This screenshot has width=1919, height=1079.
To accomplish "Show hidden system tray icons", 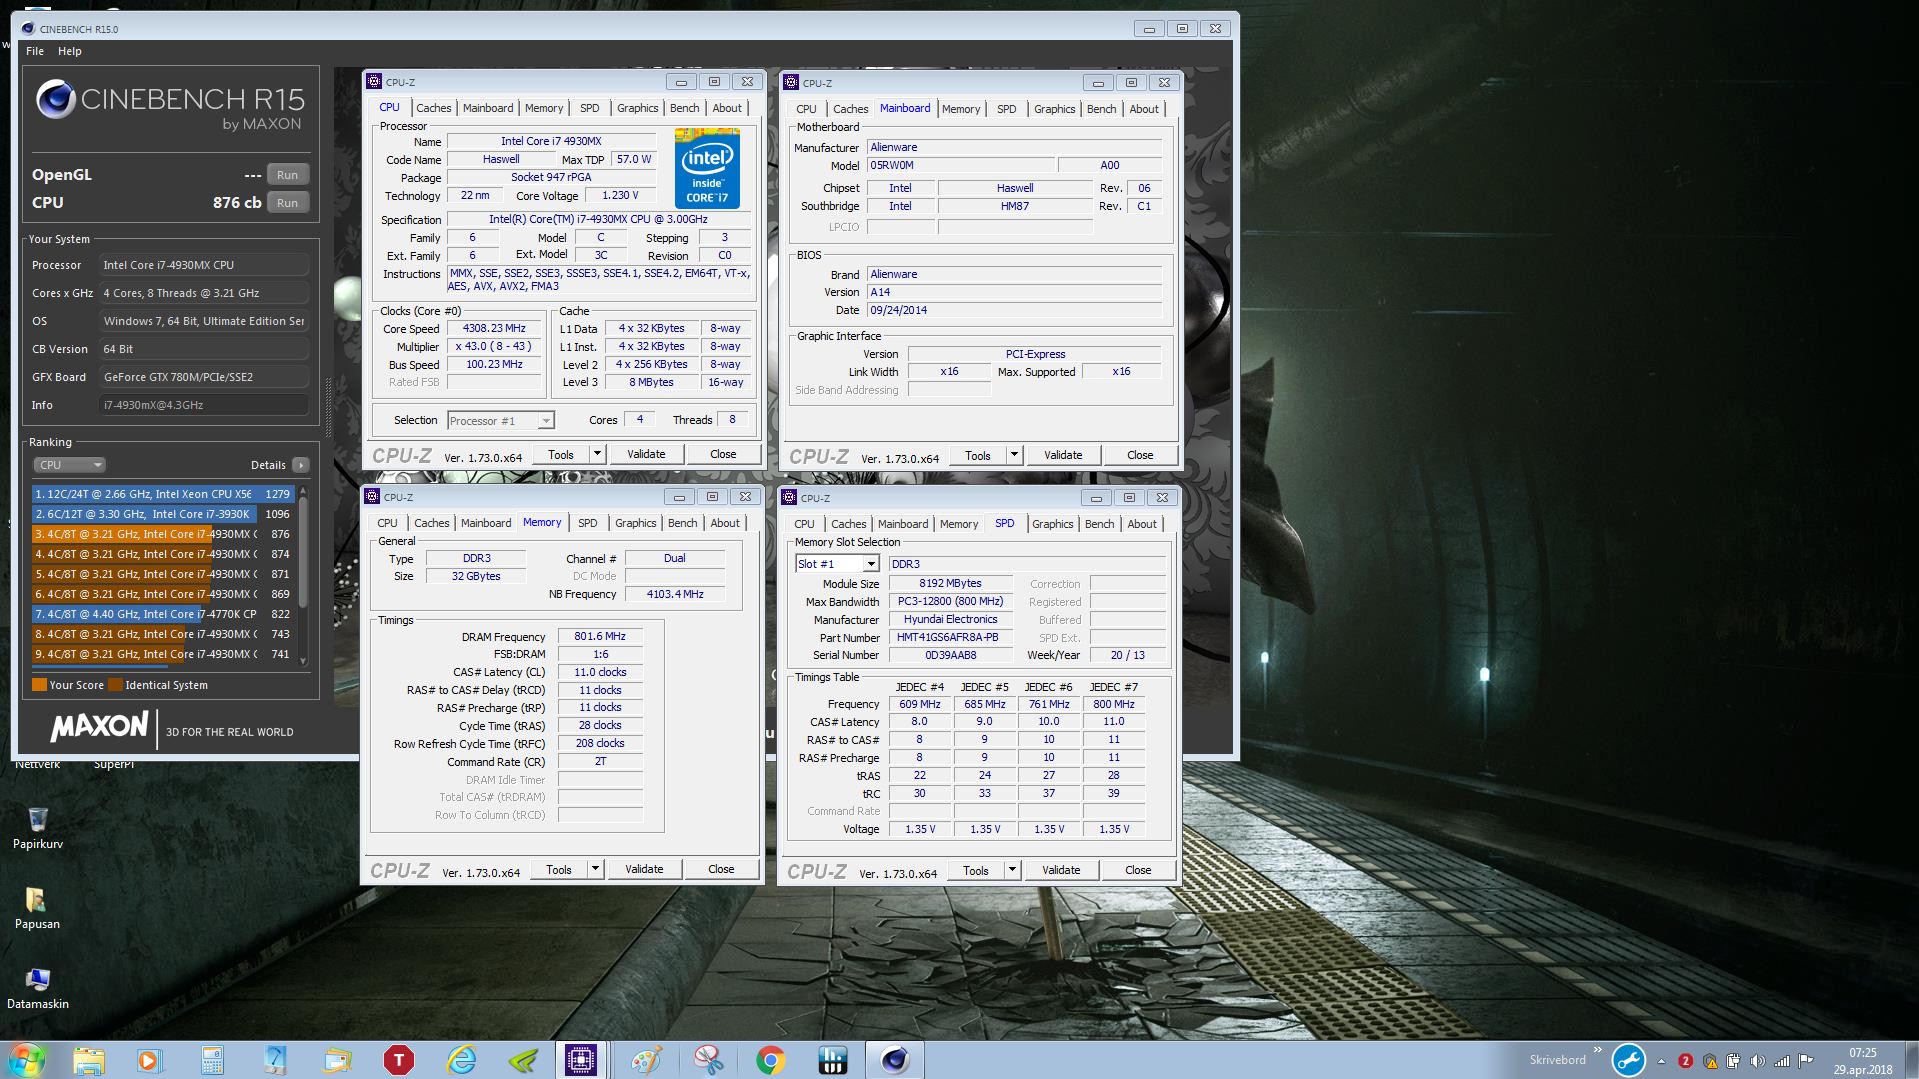I will [1661, 1061].
